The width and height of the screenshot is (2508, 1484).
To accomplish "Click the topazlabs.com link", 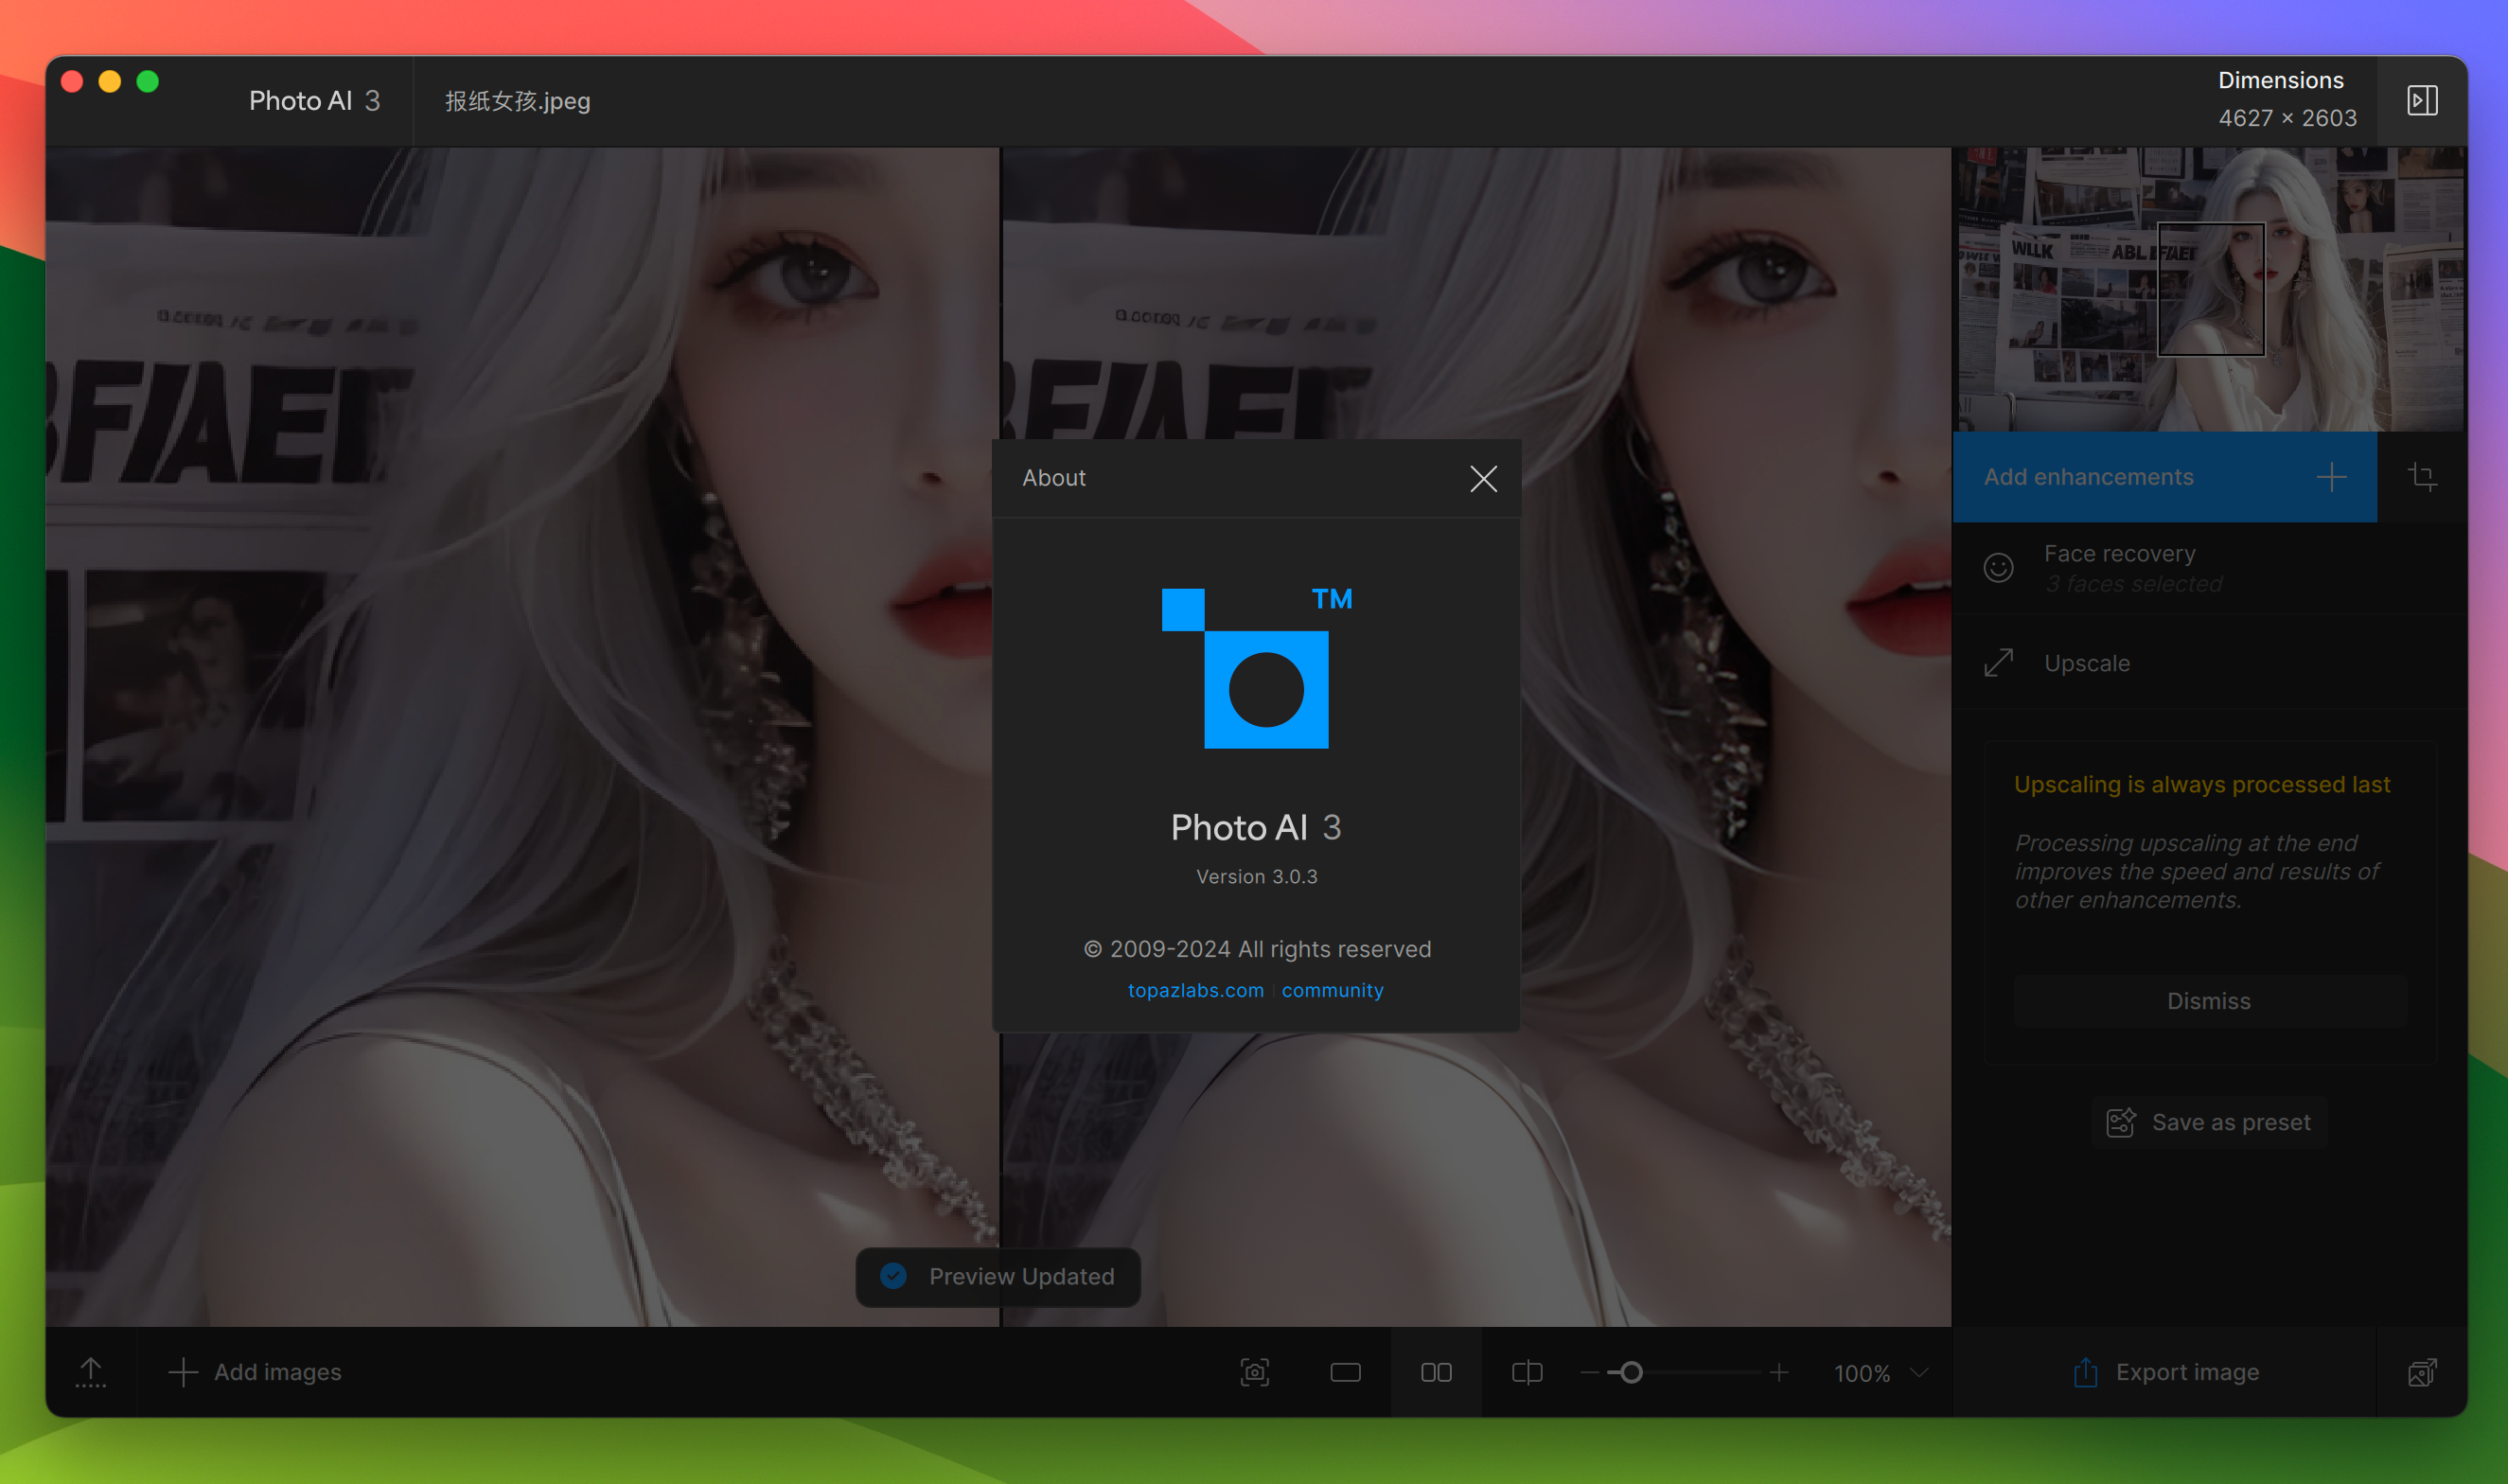I will pyautogui.click(x=1194, y=989).
